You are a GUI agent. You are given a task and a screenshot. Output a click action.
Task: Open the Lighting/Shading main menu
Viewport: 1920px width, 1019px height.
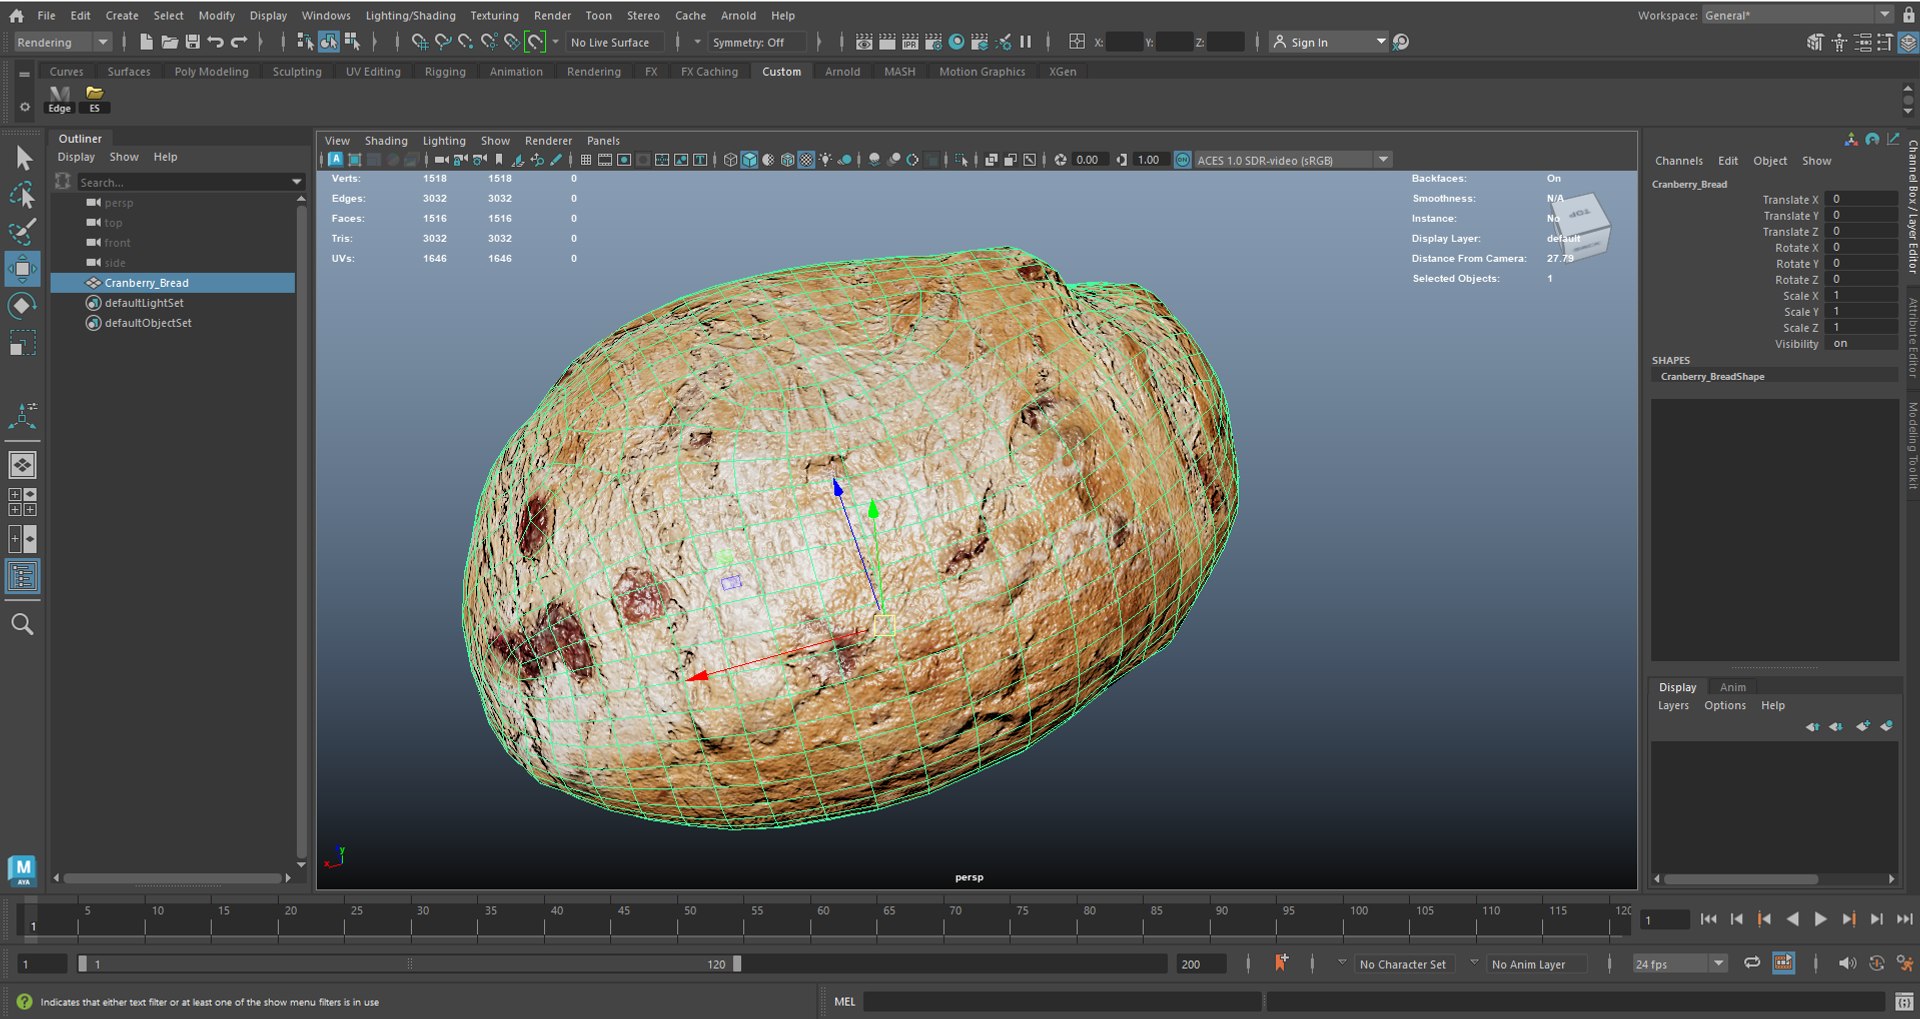point(410,15)
